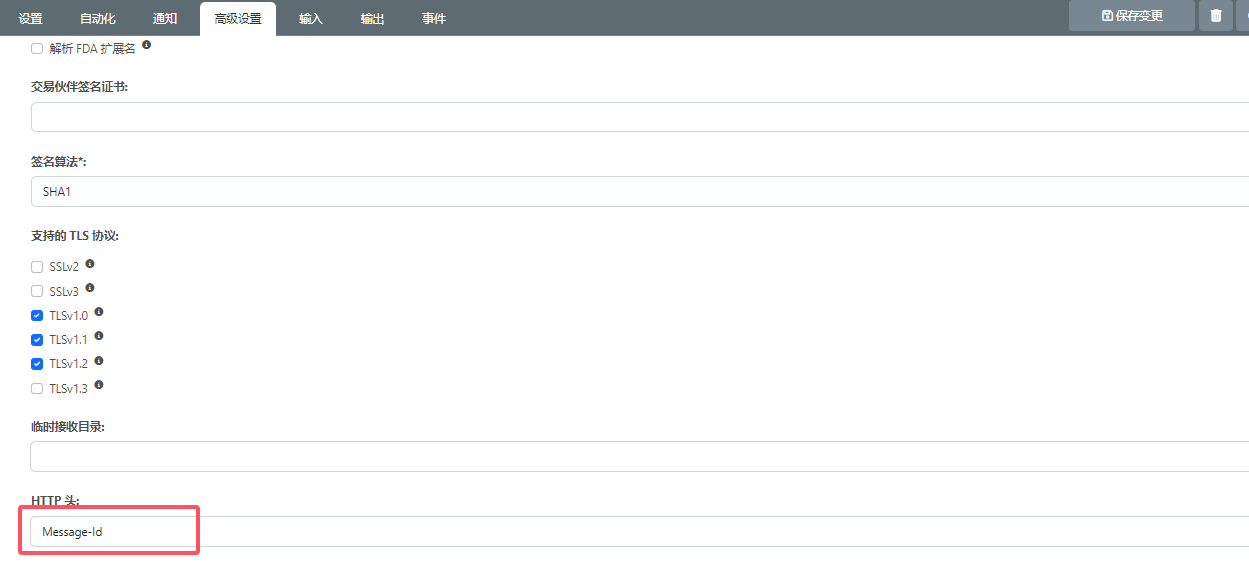Screen dimensions: 1249x568
Task: Click the 临时接收目录 text field
Action: click(x=639, y=456)
